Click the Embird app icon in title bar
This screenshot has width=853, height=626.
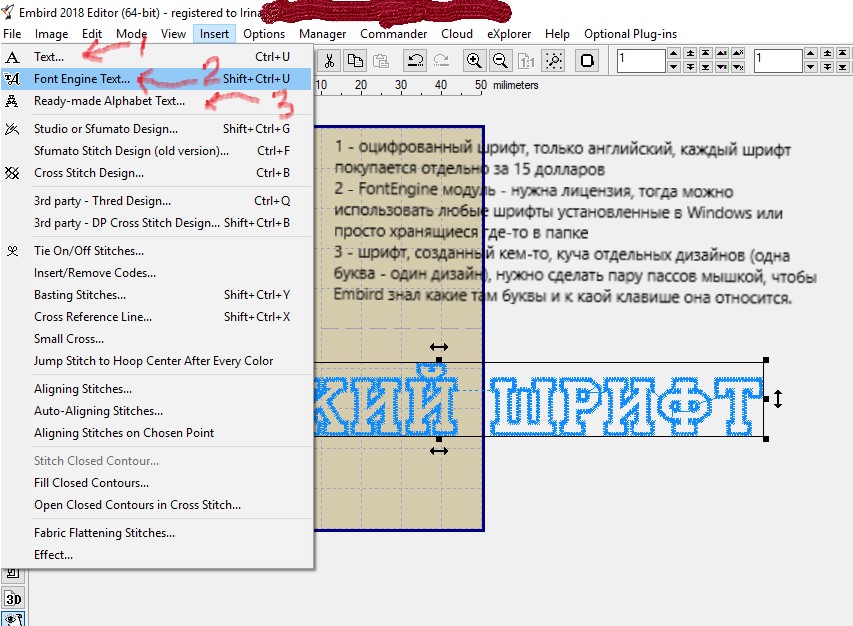pyautogui.click(x=8, y=11)
